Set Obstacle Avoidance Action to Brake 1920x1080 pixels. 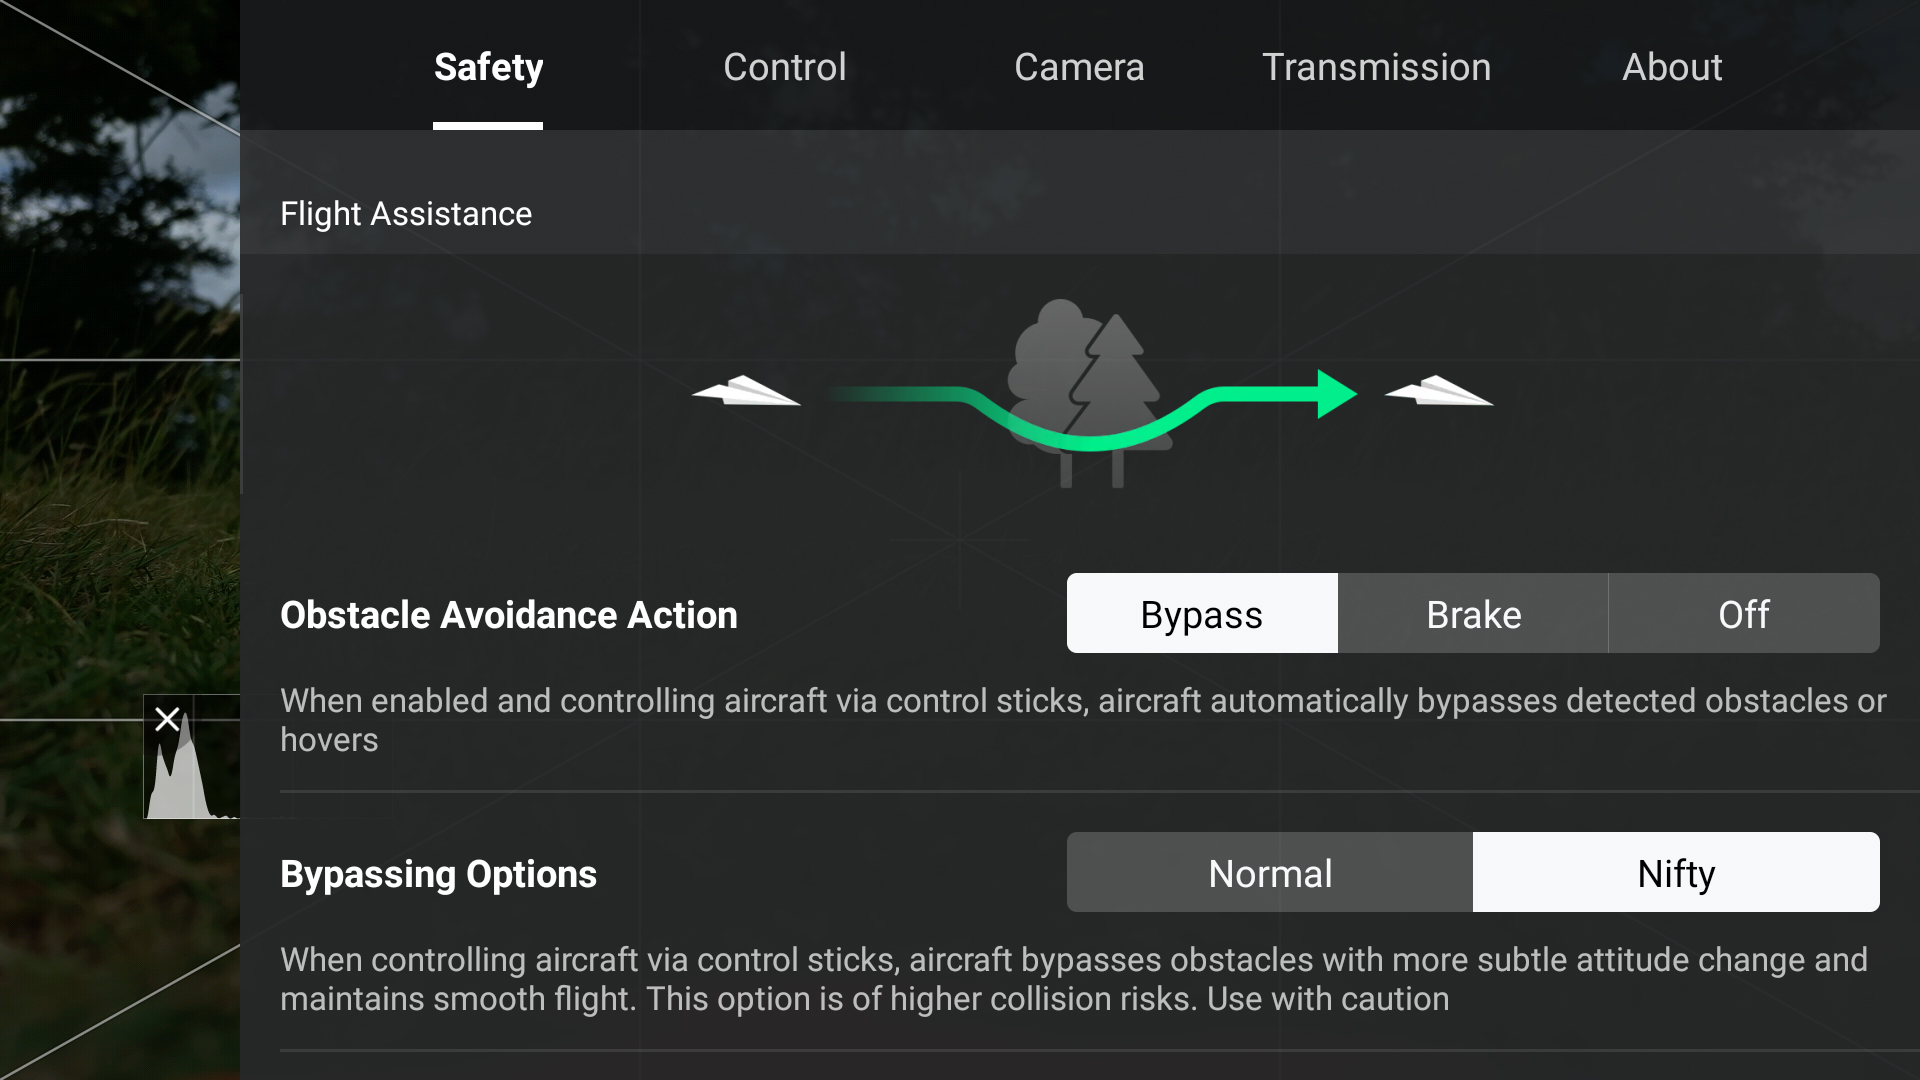1473,613
